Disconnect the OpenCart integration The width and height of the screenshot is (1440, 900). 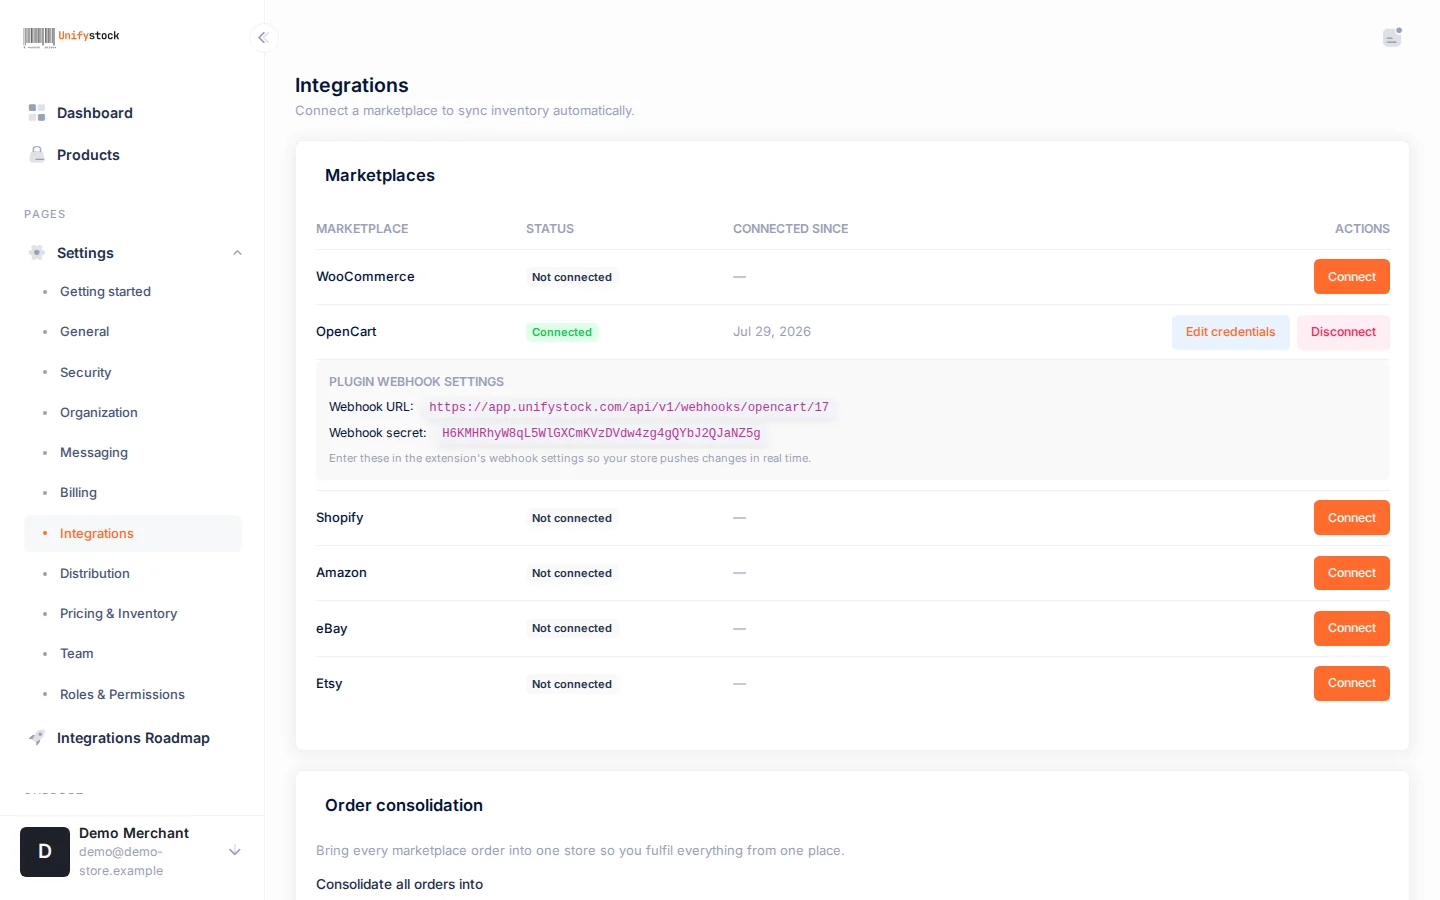1343,332
